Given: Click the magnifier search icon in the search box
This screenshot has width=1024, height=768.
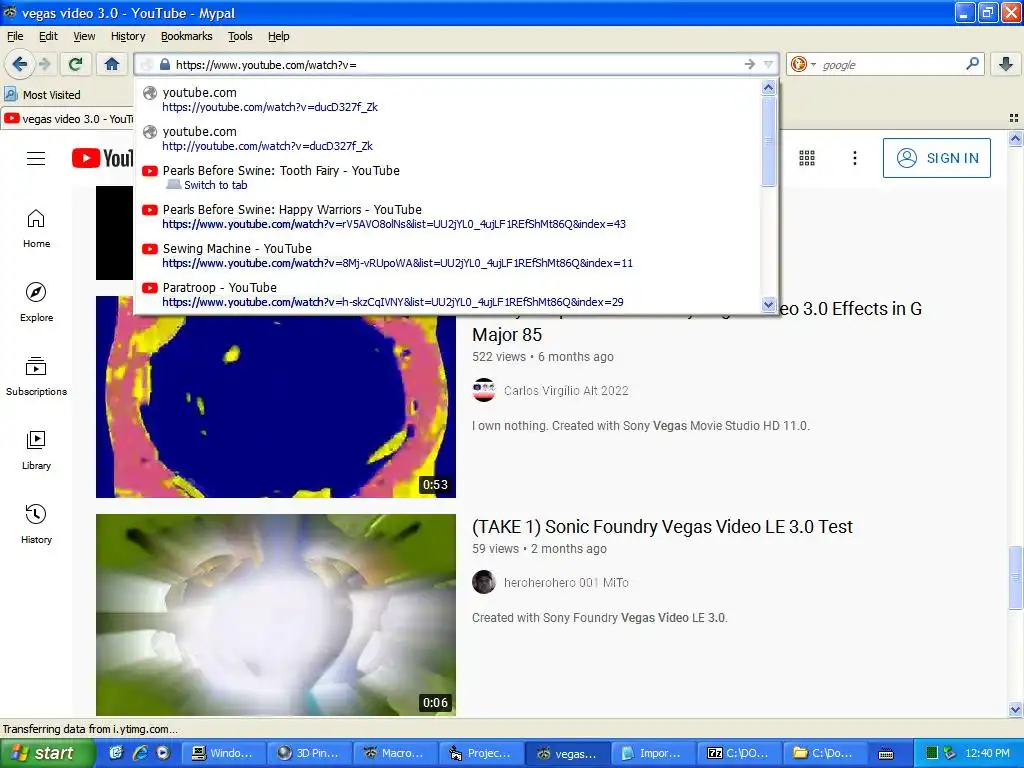Looking at the screenshot, I should click(972, 64).
